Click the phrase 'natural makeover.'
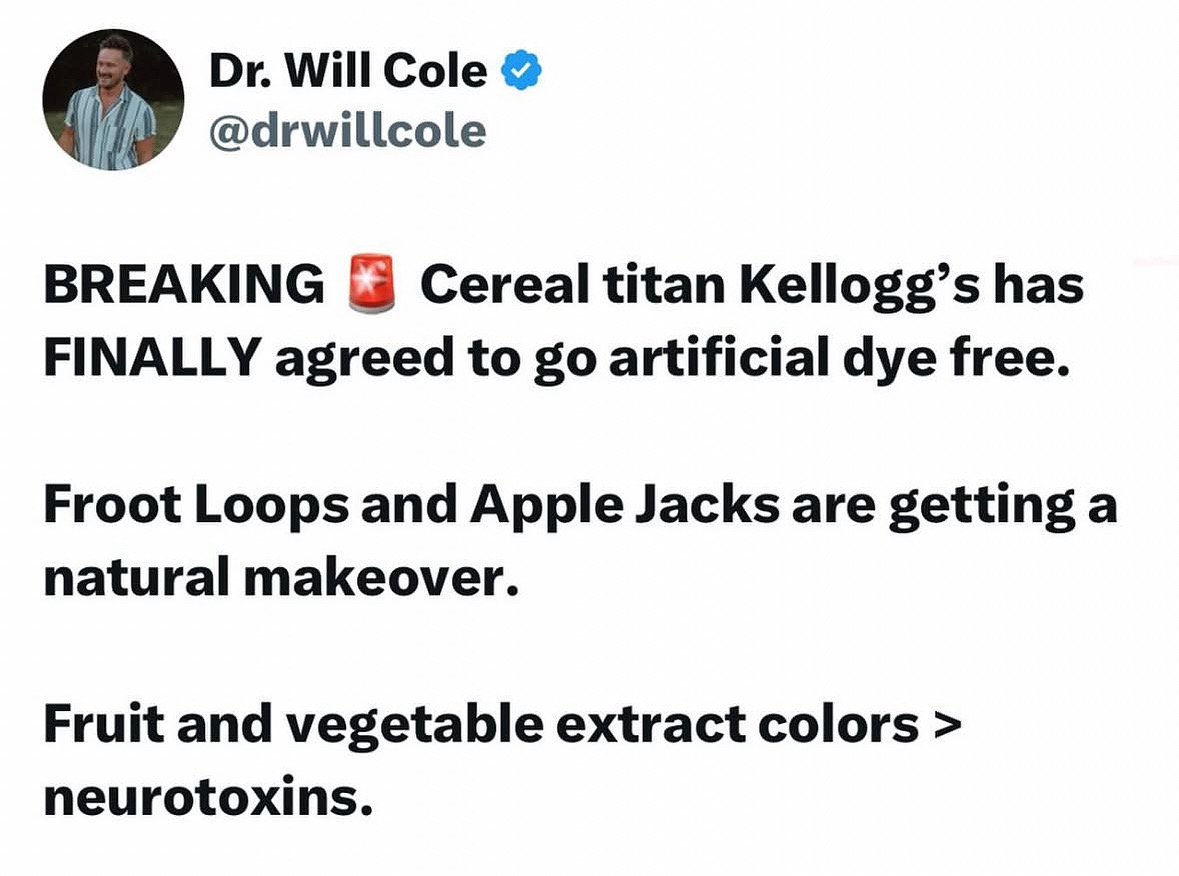Viewport: 1179px width, 876px height. 281,577
